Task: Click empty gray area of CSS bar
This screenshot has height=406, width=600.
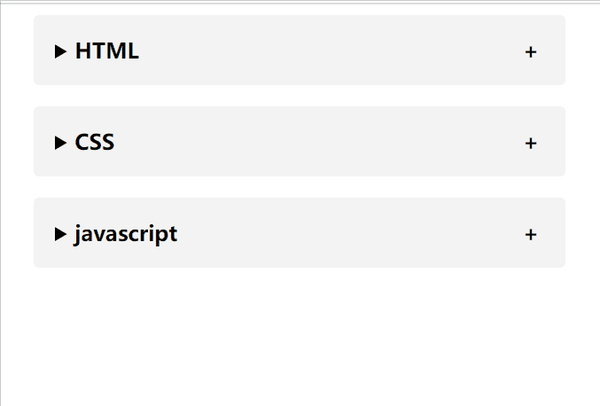Action: point(330,143)
